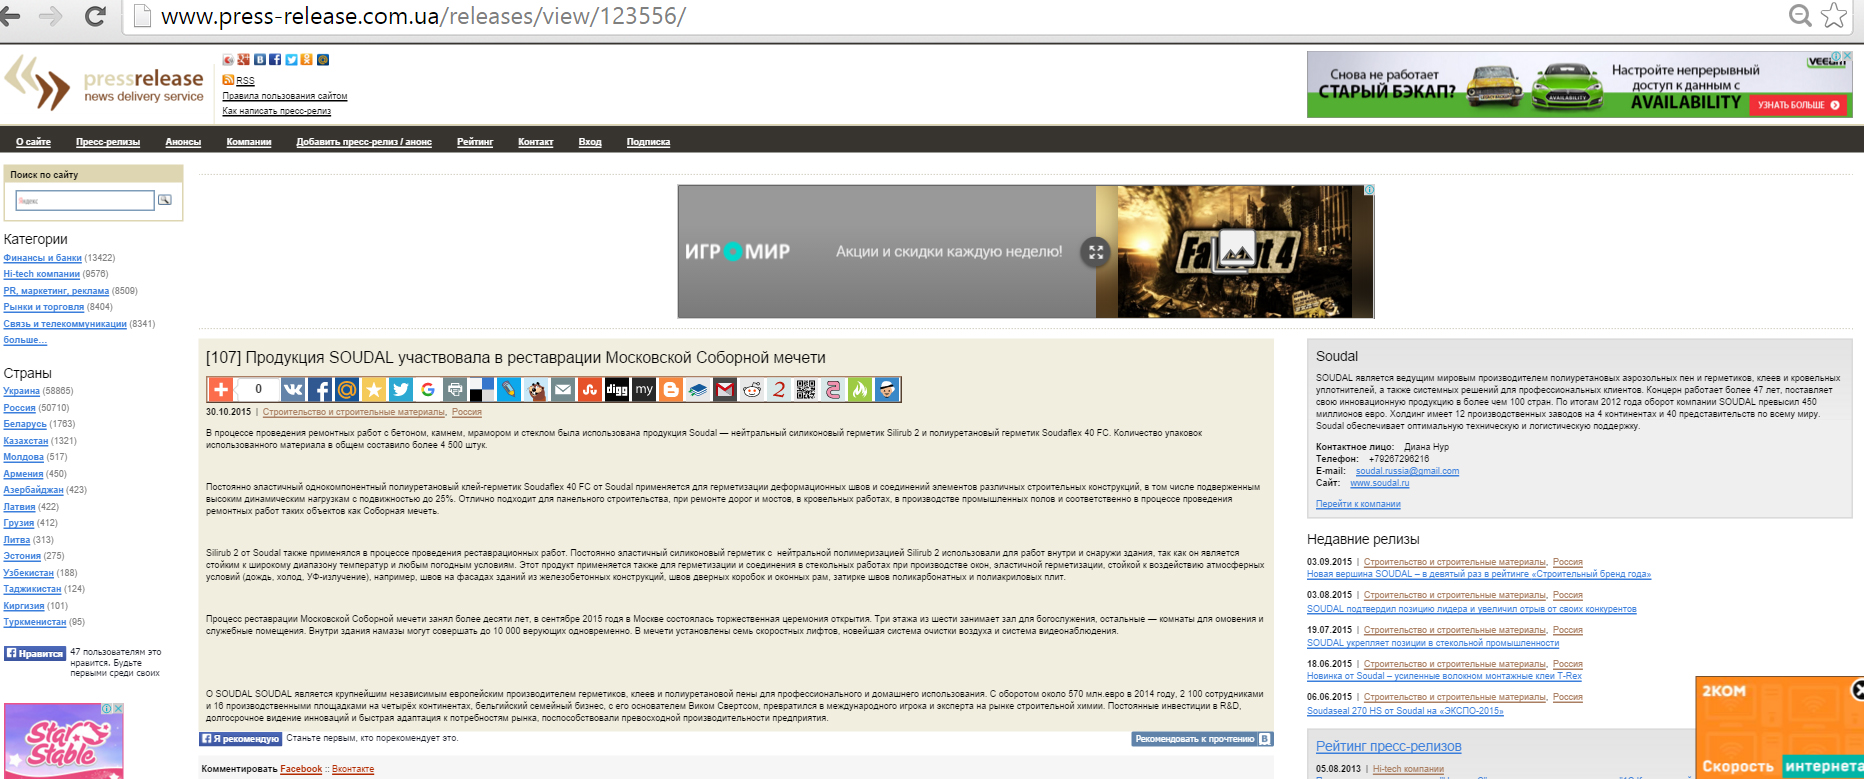Screen dimensions: 1864x779
Task: Click the pressrelease site logo
Action: (x=105, y=84)
